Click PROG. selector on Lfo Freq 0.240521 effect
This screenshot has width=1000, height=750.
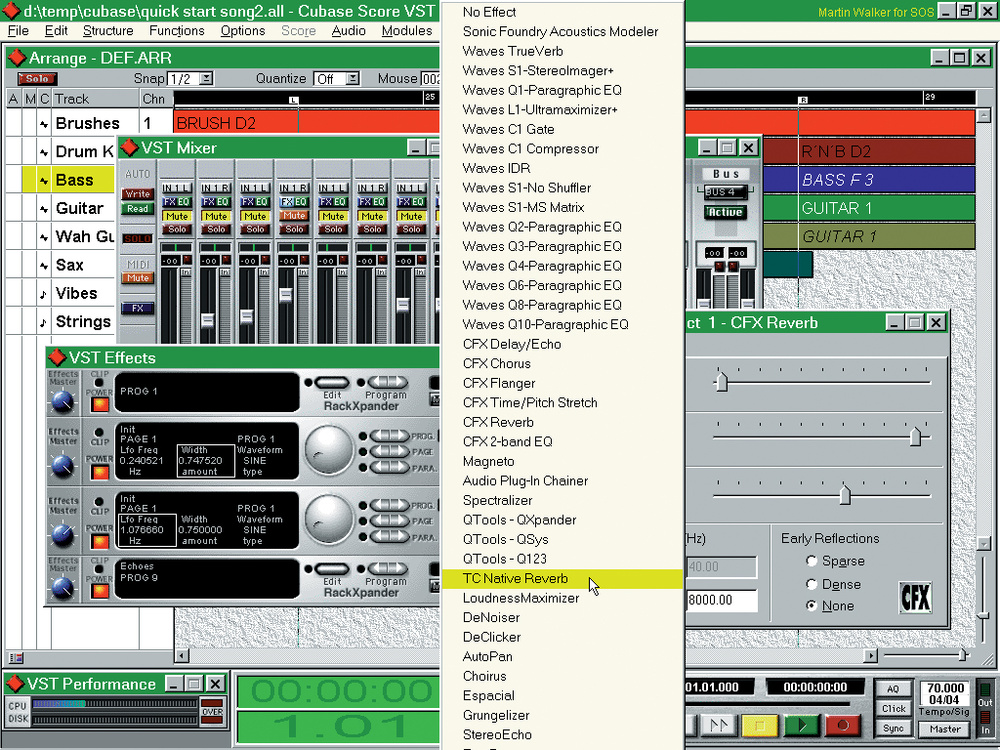coord(388,436)
